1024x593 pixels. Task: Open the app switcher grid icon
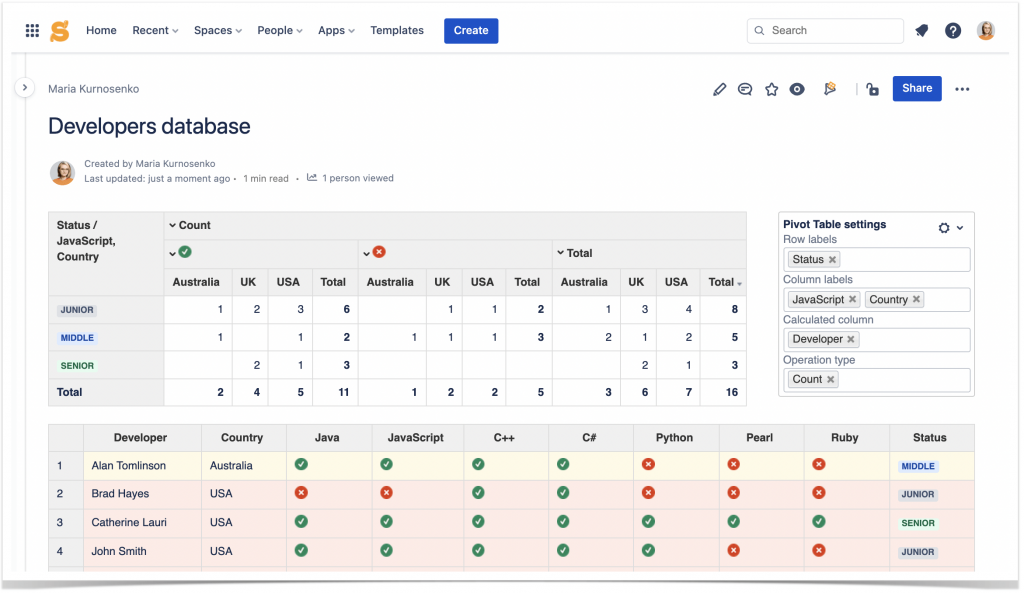pos(32,30)
